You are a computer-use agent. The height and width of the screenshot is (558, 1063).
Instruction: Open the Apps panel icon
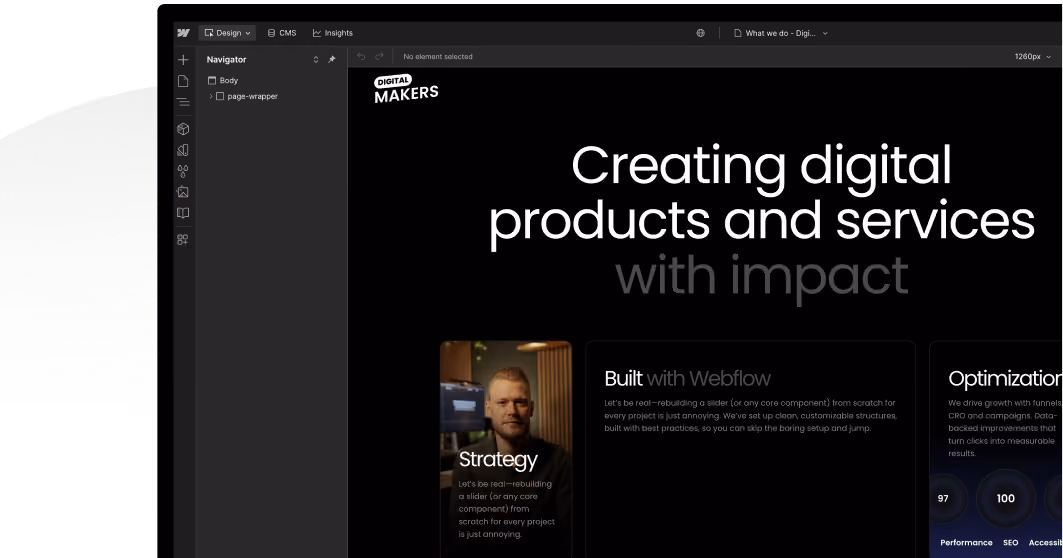point(183,239)
